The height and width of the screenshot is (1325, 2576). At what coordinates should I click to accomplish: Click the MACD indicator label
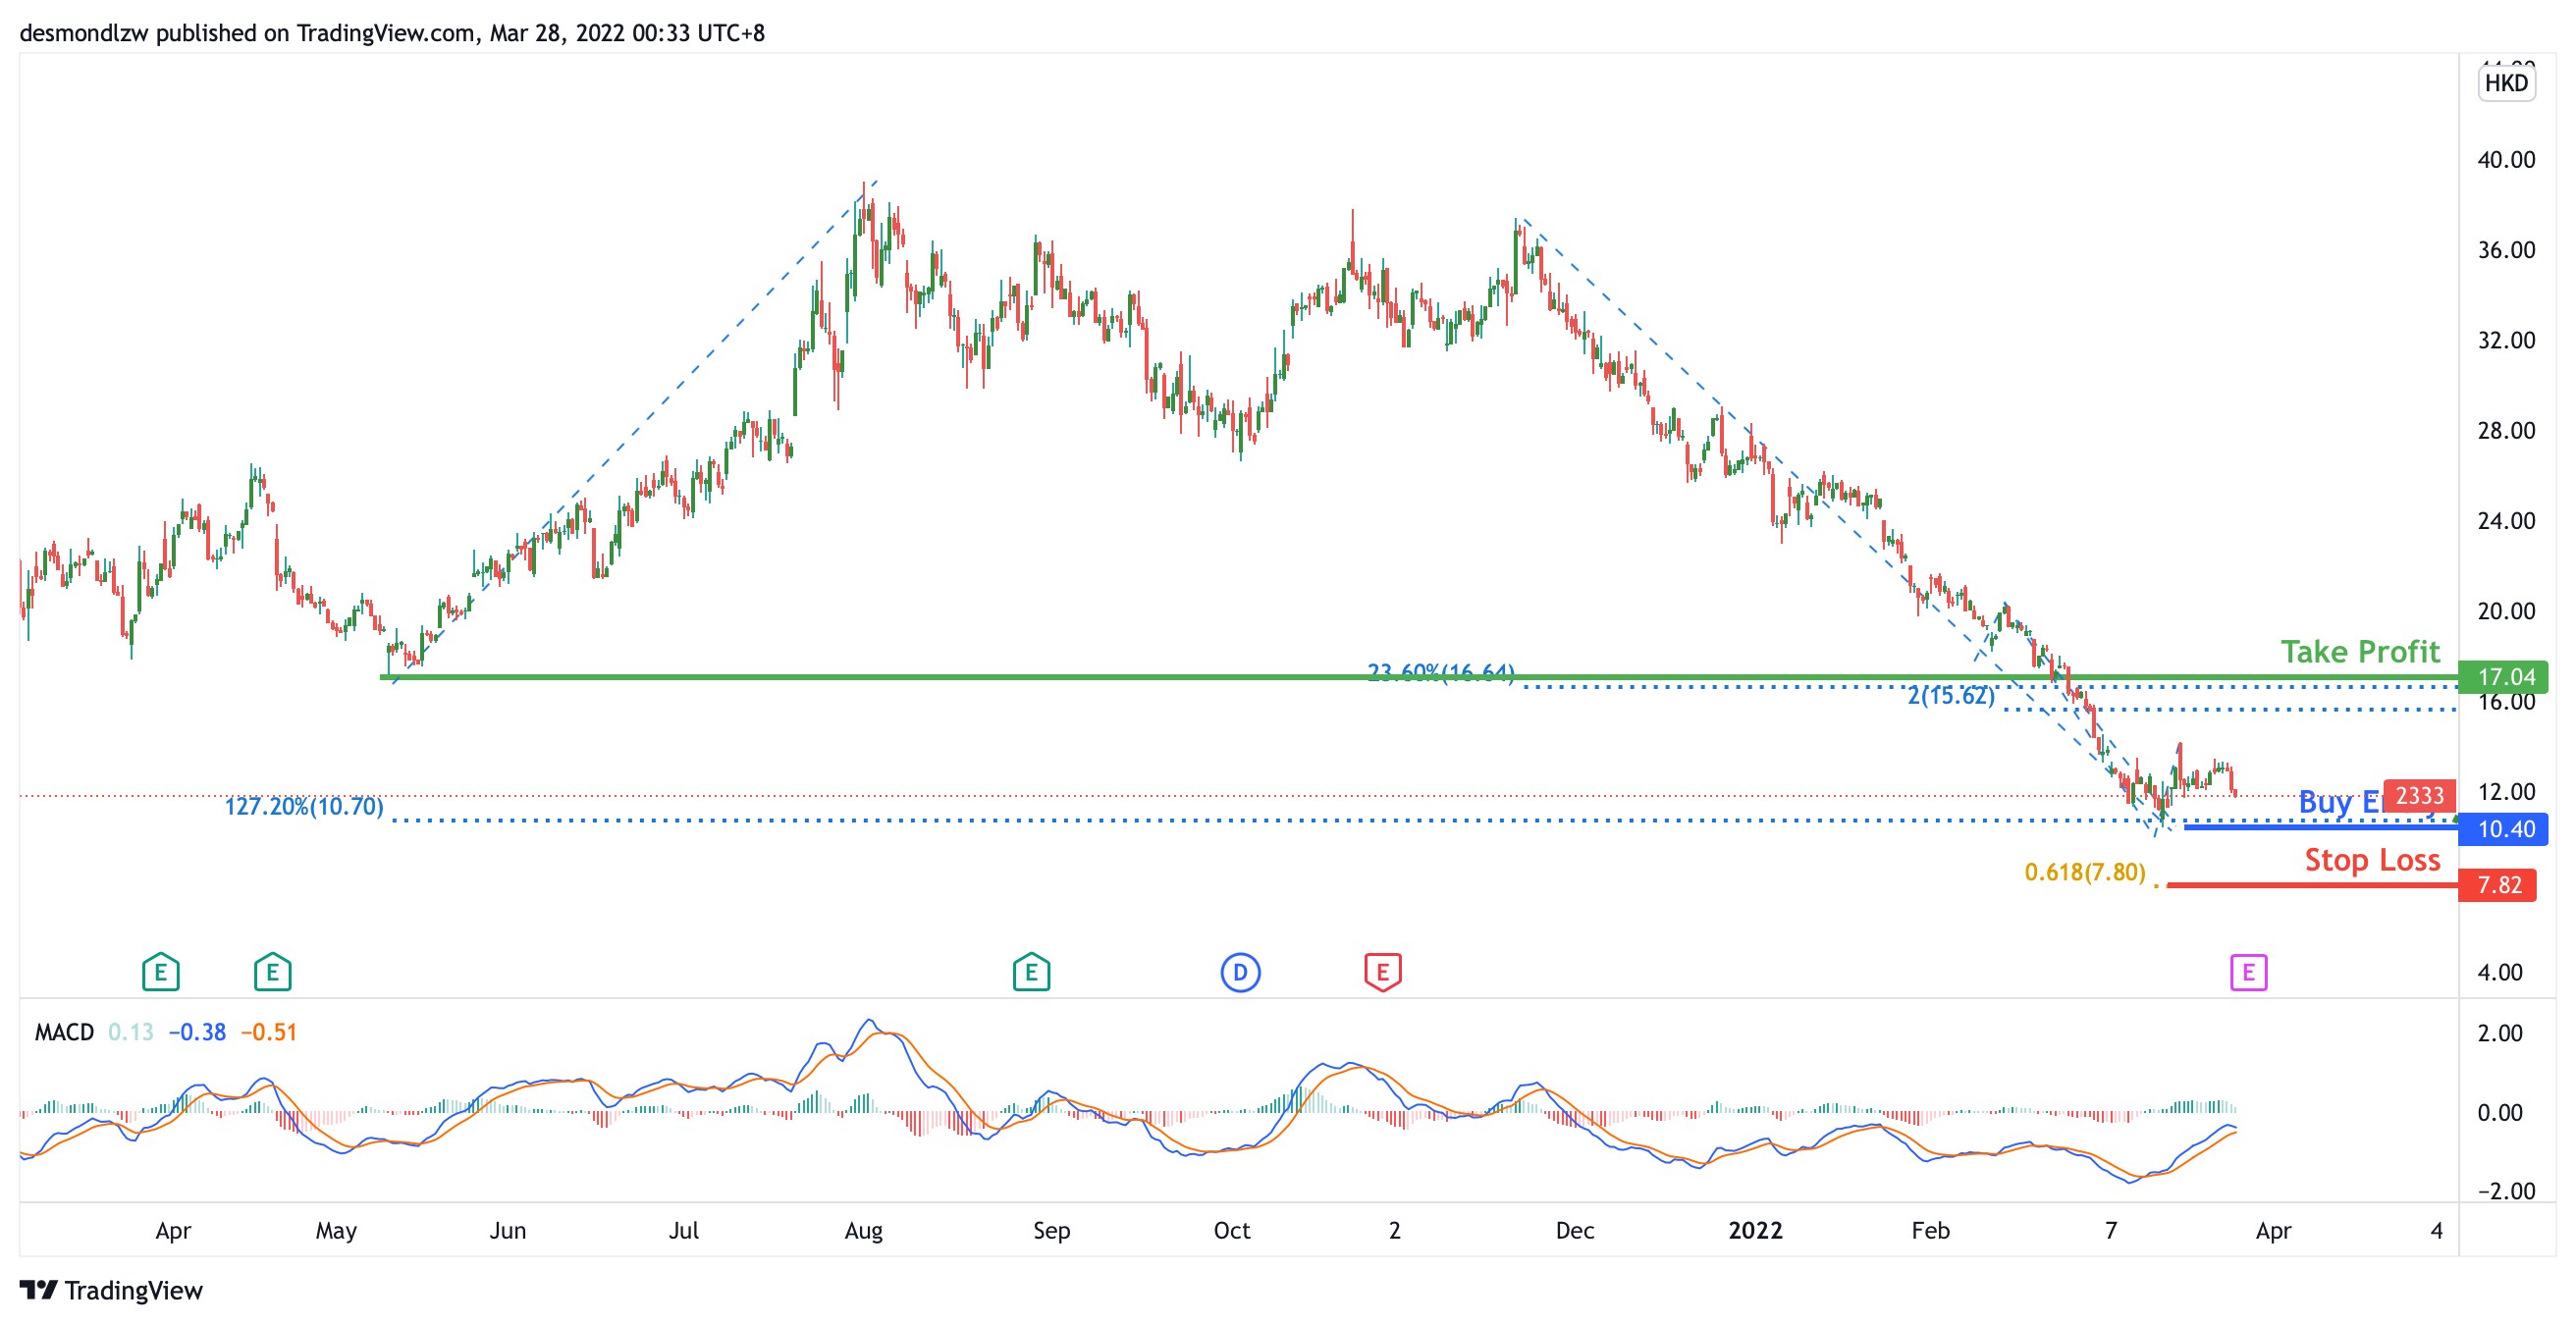click(64, 1032)
